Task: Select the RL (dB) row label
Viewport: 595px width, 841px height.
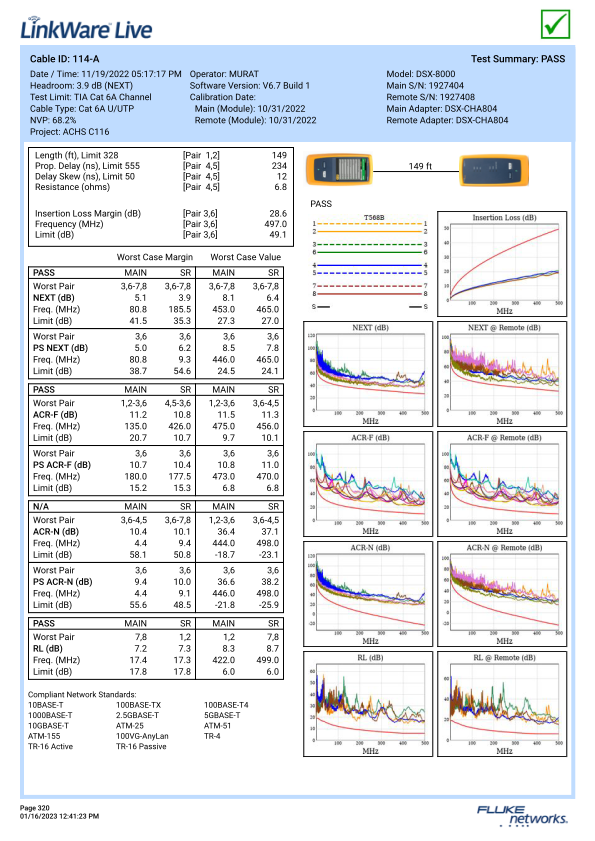Action: pos(48,648)
